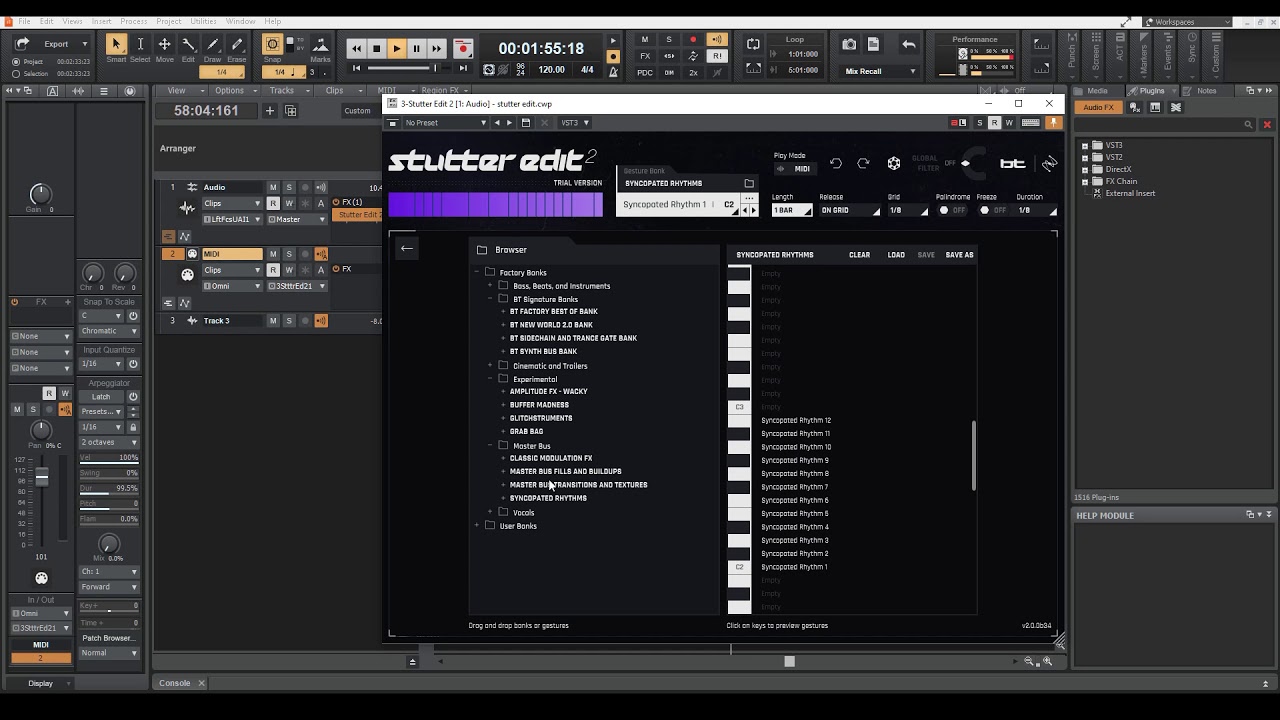Open the File menu
The width and height of the screenshot is (1280, 720).
click(x=24, y=21)
